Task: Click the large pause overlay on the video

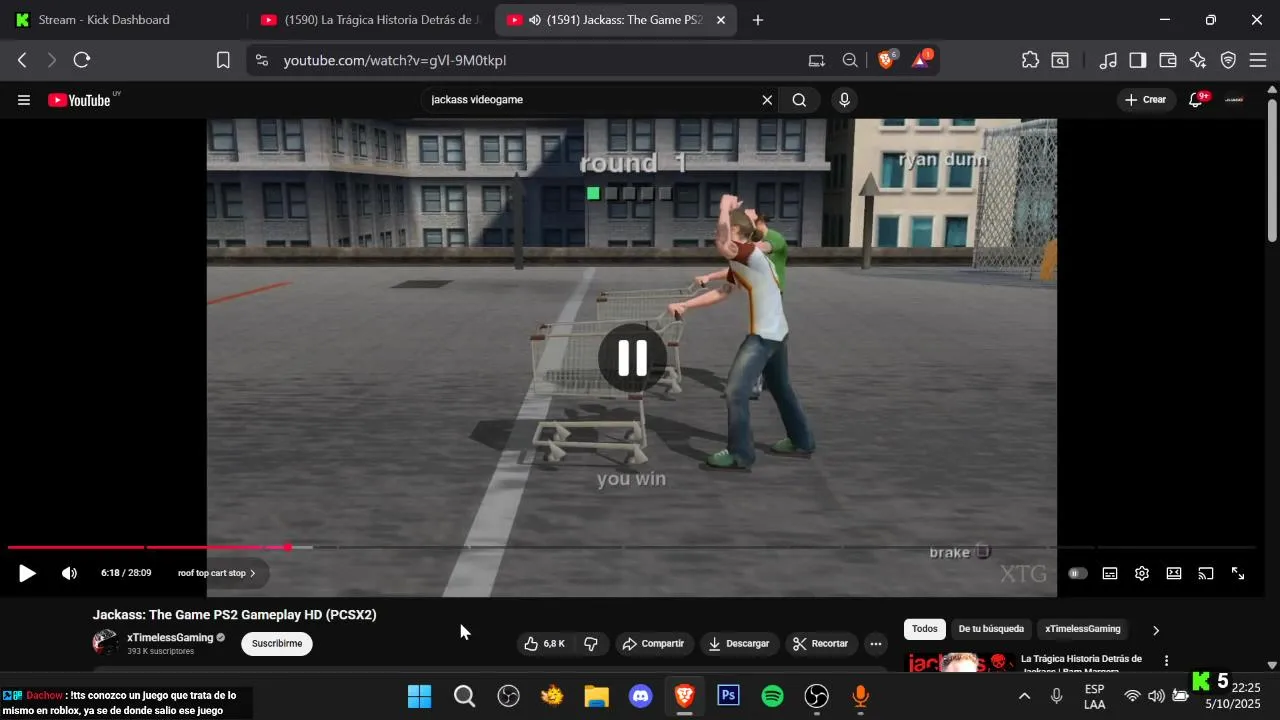Action: click(x=632, y=358)
